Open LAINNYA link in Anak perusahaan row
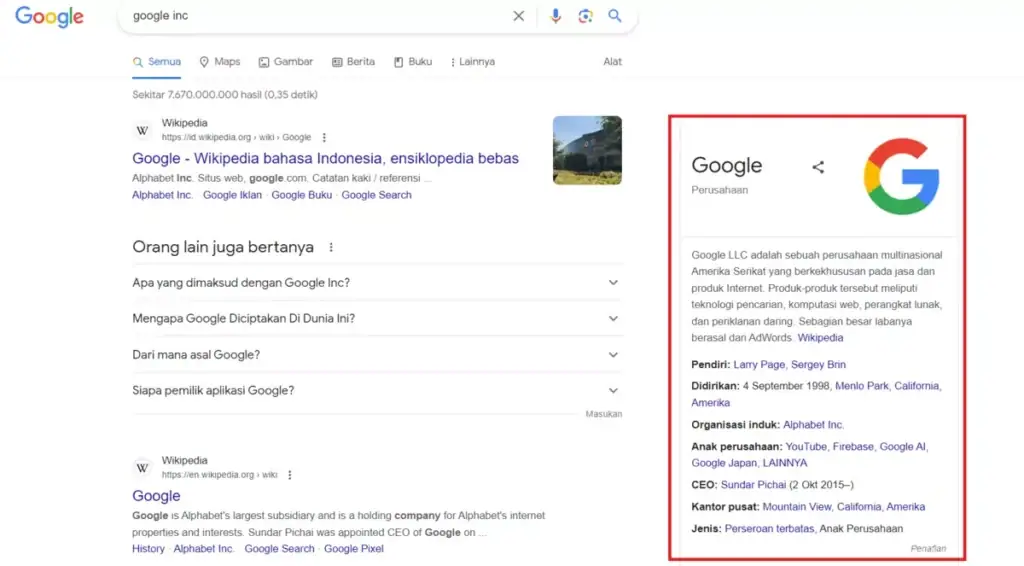Screen dimensions: 1024x566 tap(785, 463)
